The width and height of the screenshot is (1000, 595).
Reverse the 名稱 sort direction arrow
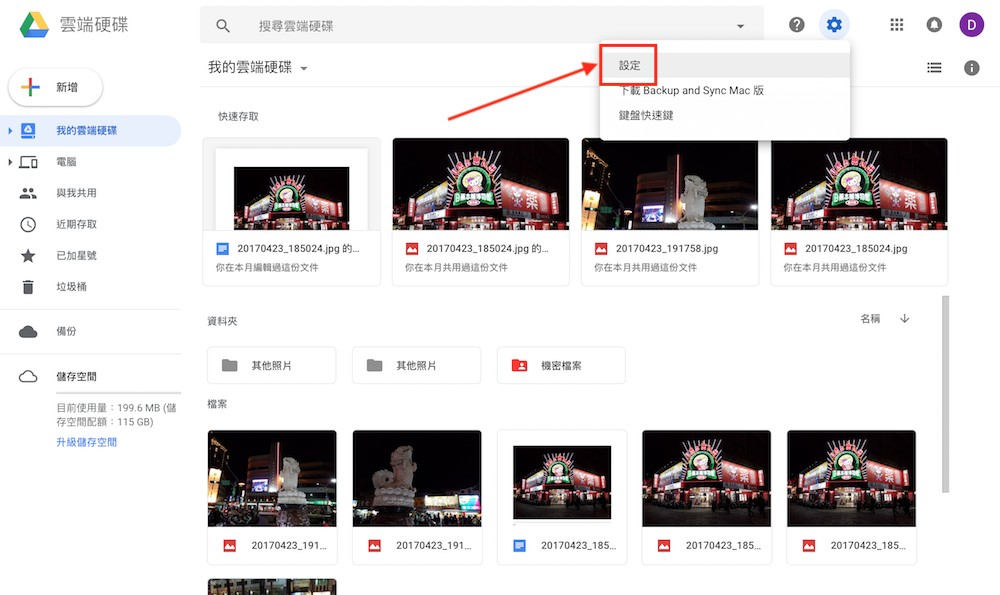tap(905, 317)
